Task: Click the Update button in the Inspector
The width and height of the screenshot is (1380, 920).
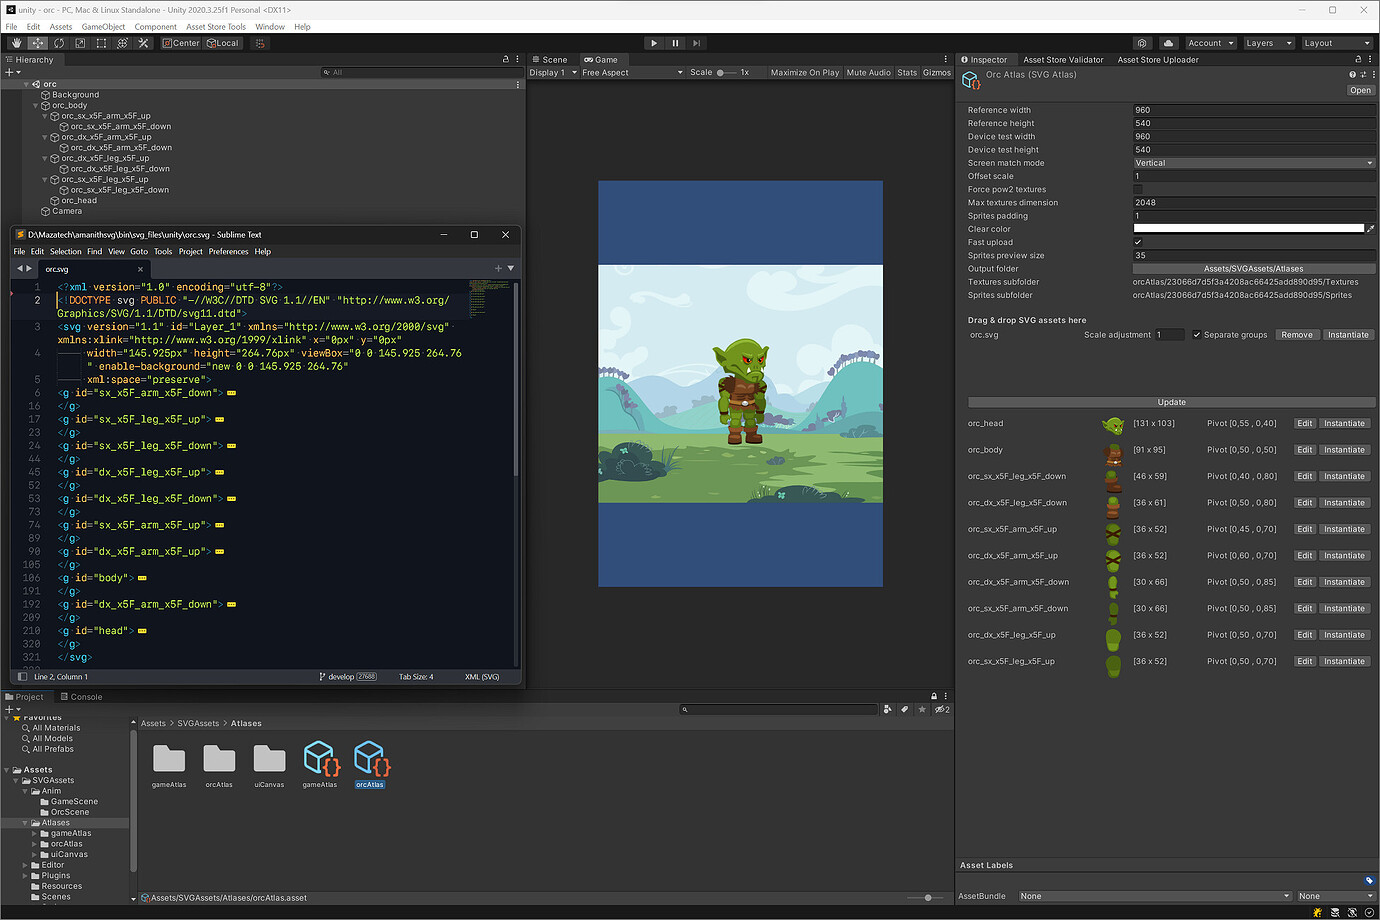Action: tap(1171, 401)
